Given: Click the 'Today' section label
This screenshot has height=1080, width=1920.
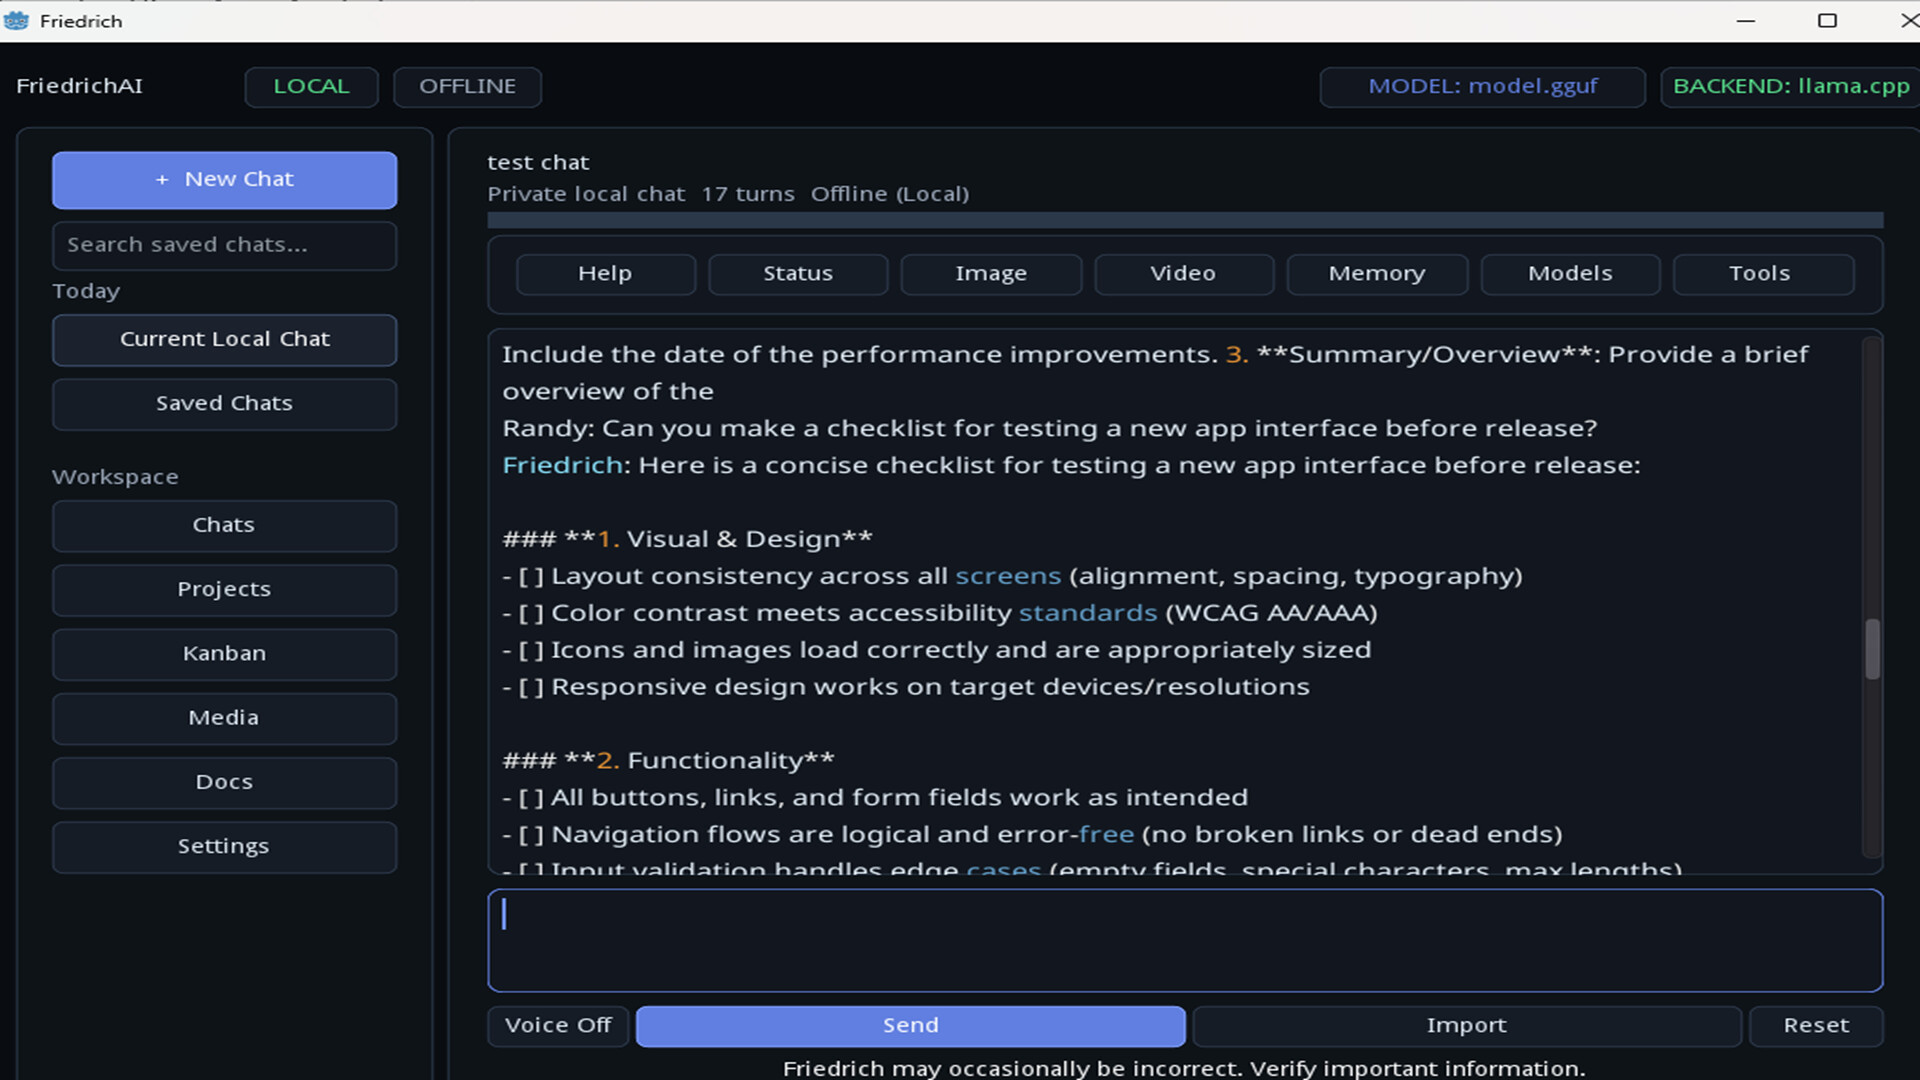Looking at the screenshot, I should (x=86, y=292).
